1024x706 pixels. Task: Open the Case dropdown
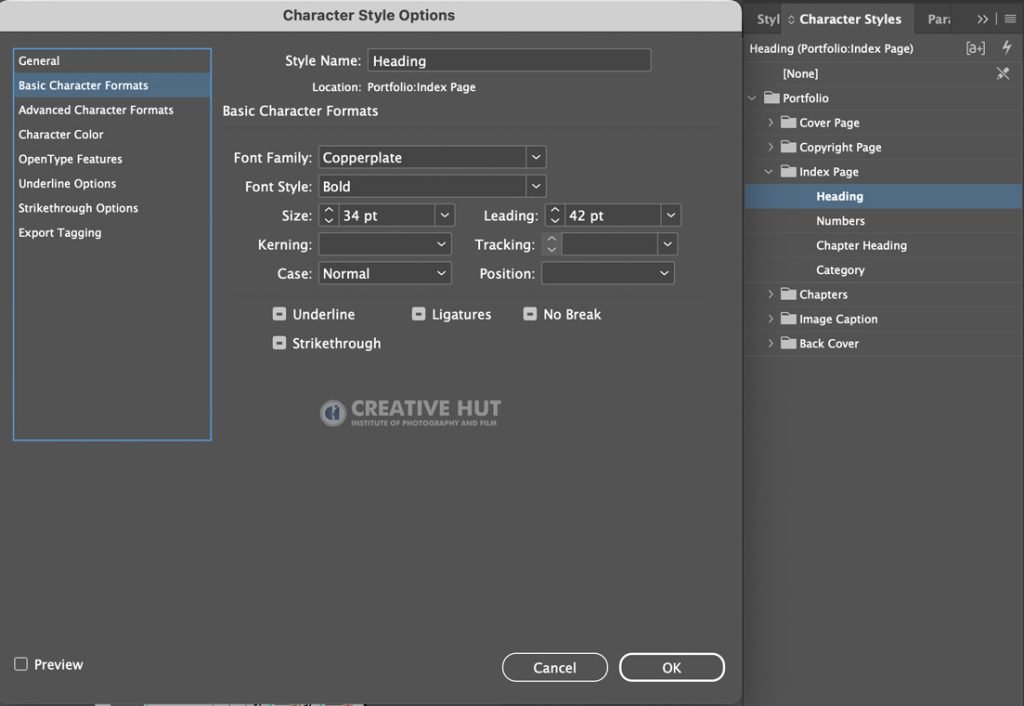pyautogui.click(x=385, y=274)
